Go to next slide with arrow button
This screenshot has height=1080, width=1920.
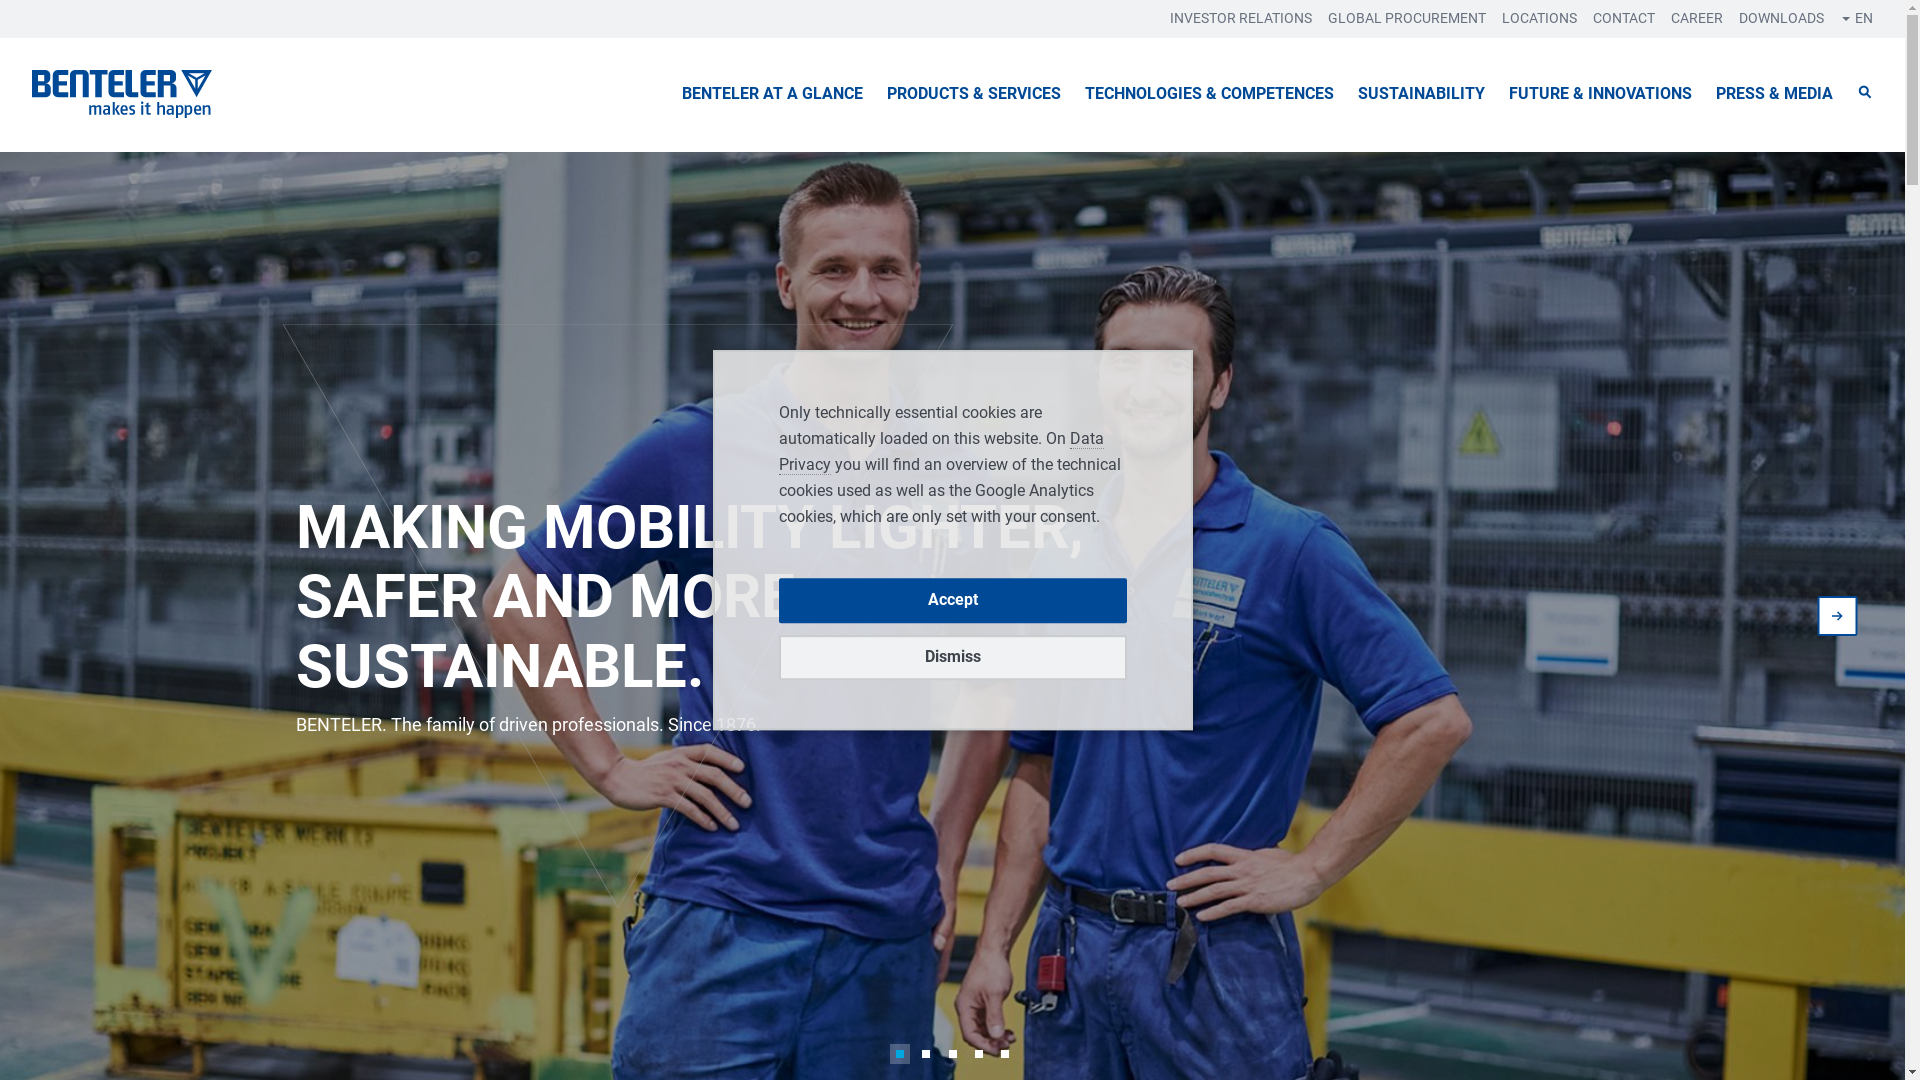tap(1837, 616)
